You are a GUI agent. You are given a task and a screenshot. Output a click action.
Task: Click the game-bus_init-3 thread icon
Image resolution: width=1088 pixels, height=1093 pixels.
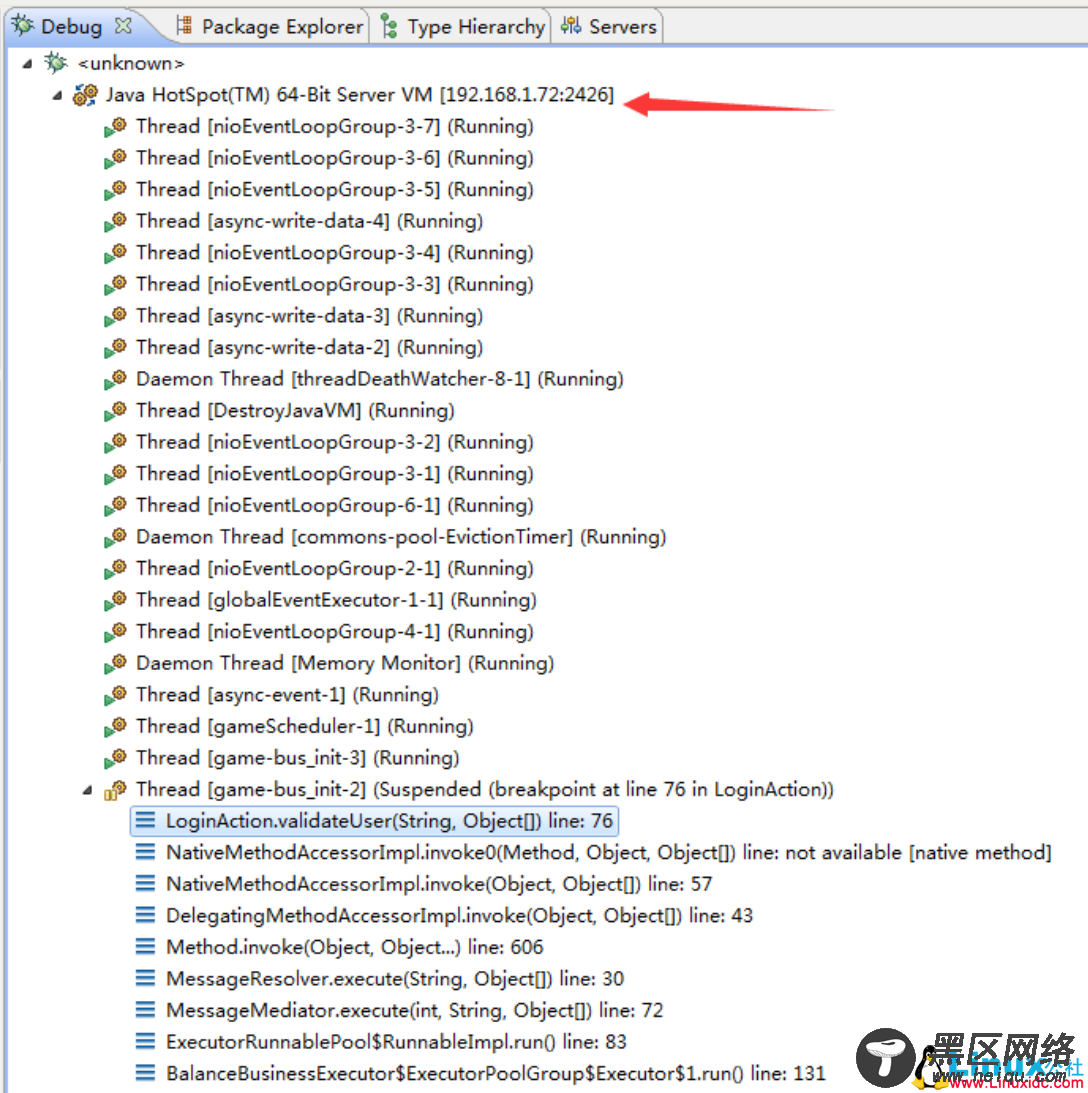tap(116, 758)
